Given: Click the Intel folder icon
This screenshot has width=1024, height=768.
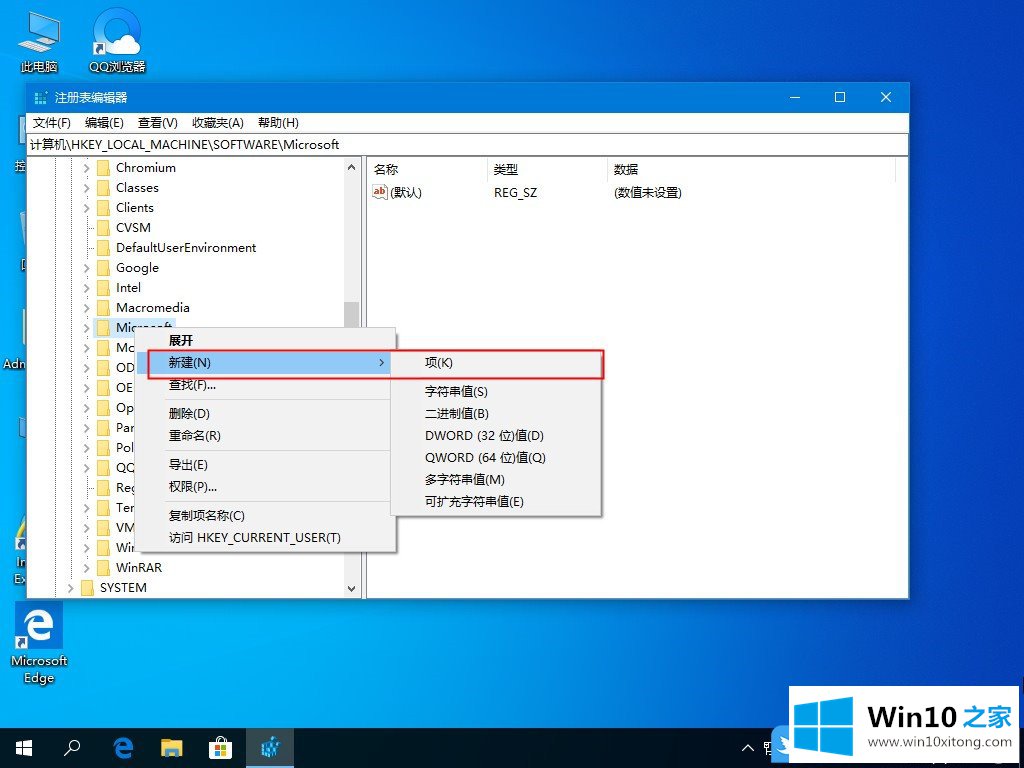Looking at the screenshot, I should point(103,288).
